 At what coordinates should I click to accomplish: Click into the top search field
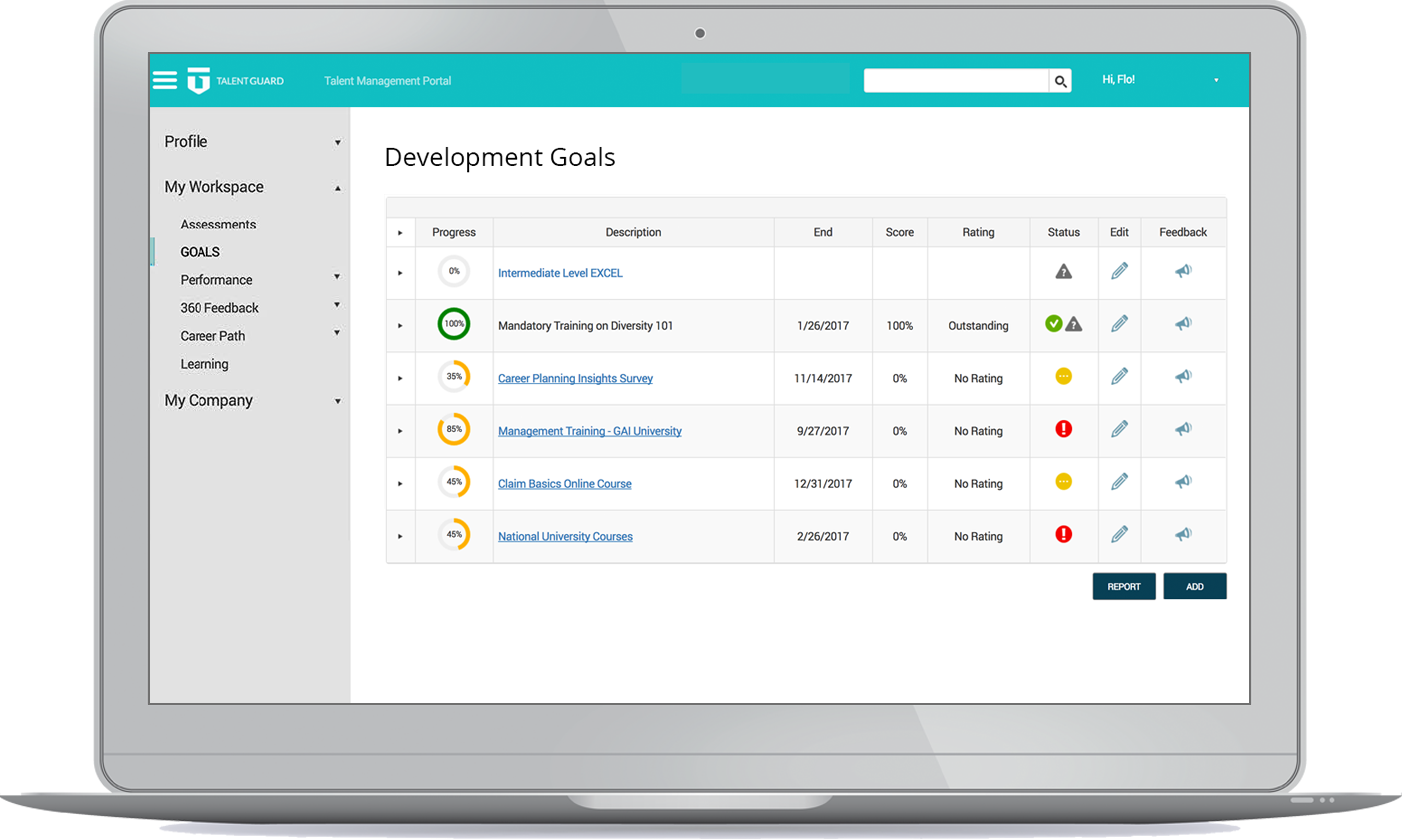pos(956,81)
